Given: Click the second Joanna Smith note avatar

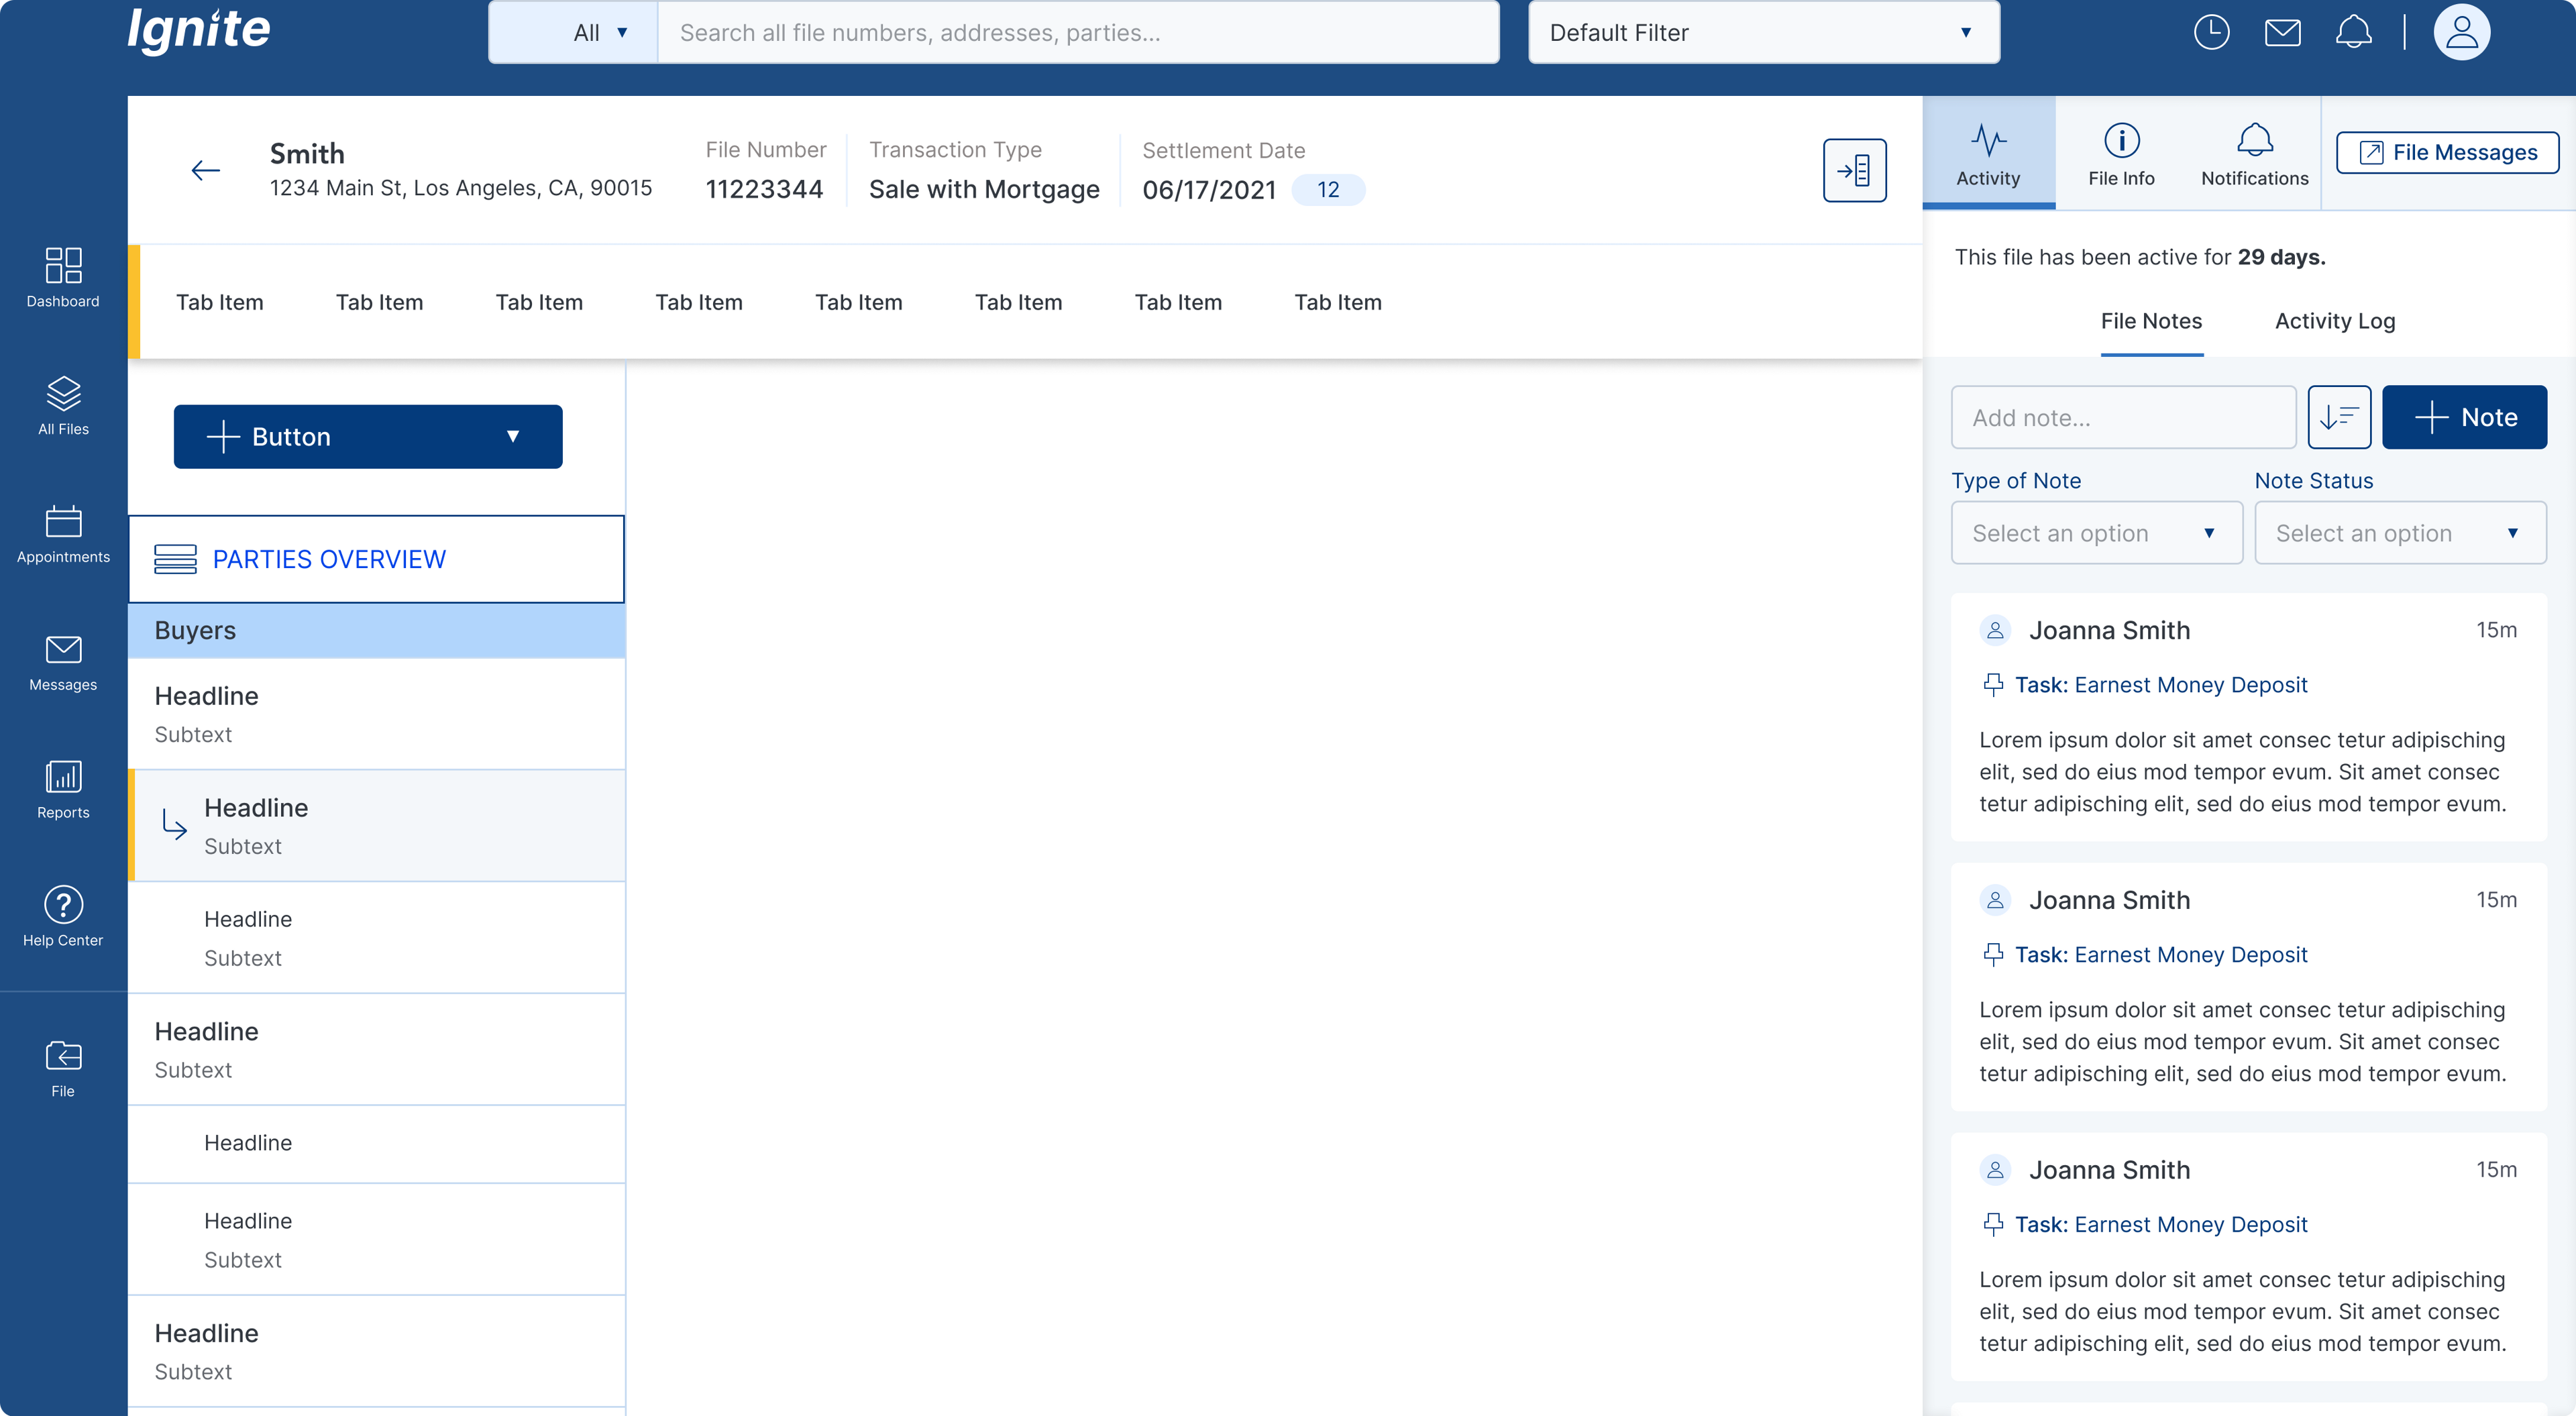Looking at the screenshot, I should click(1995, 900).
